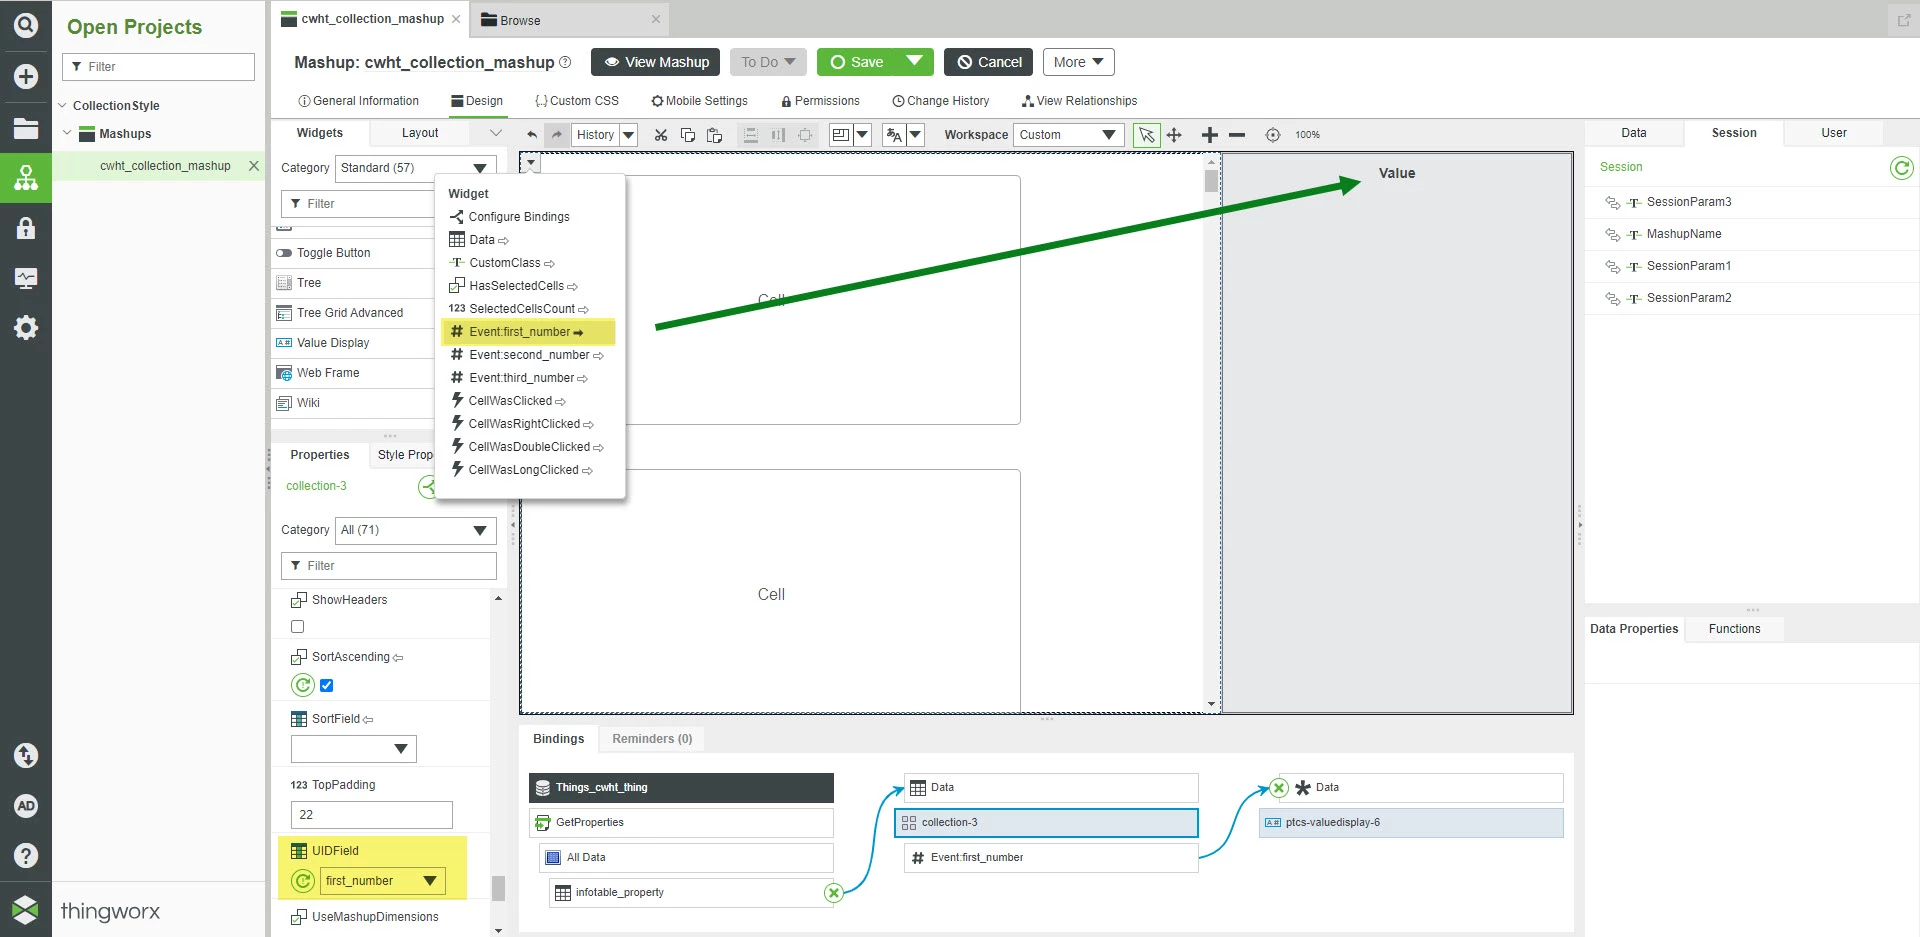Click the undo arrow in design toolbar
The height and width of the screenshot is (937, 1920).
(532, 135)
